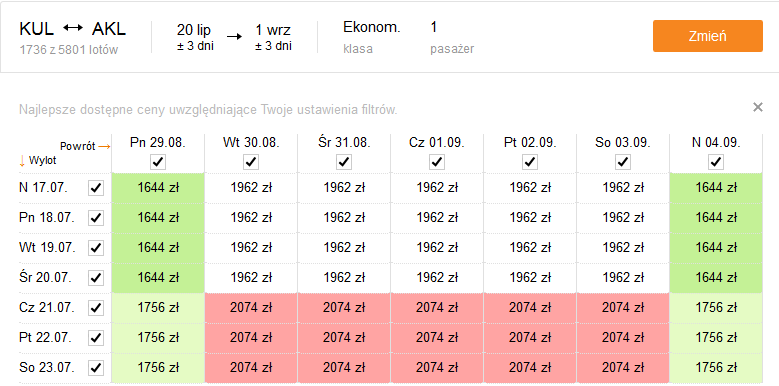Image resolution: width=779 pixels, height=386 pixels.
Task: Close the best prices panel with X
Action: coord(758,107)
